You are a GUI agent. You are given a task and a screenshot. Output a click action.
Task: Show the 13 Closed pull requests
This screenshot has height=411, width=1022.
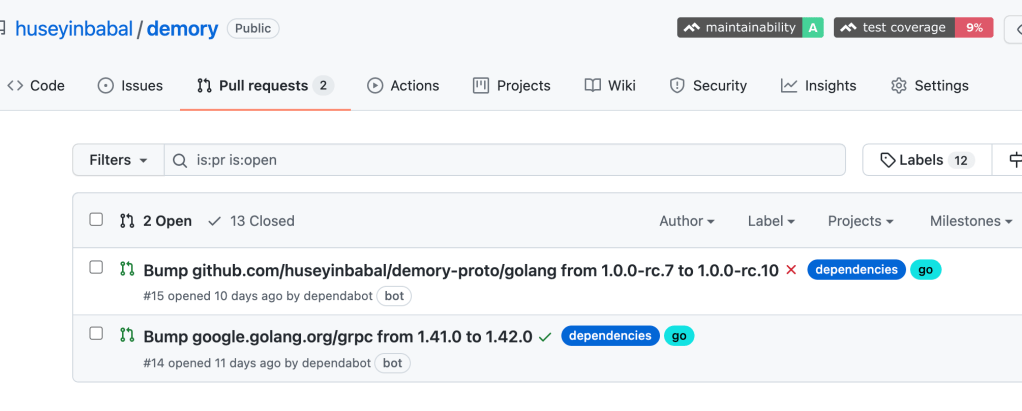251,221
